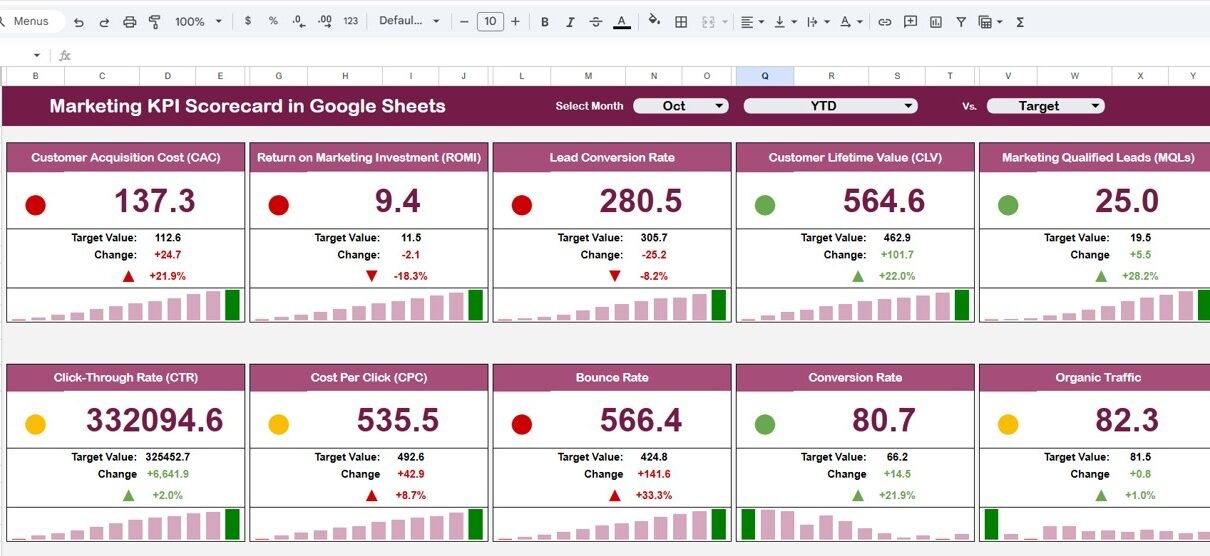Insert a chart using the chart icon

(935, 22)
